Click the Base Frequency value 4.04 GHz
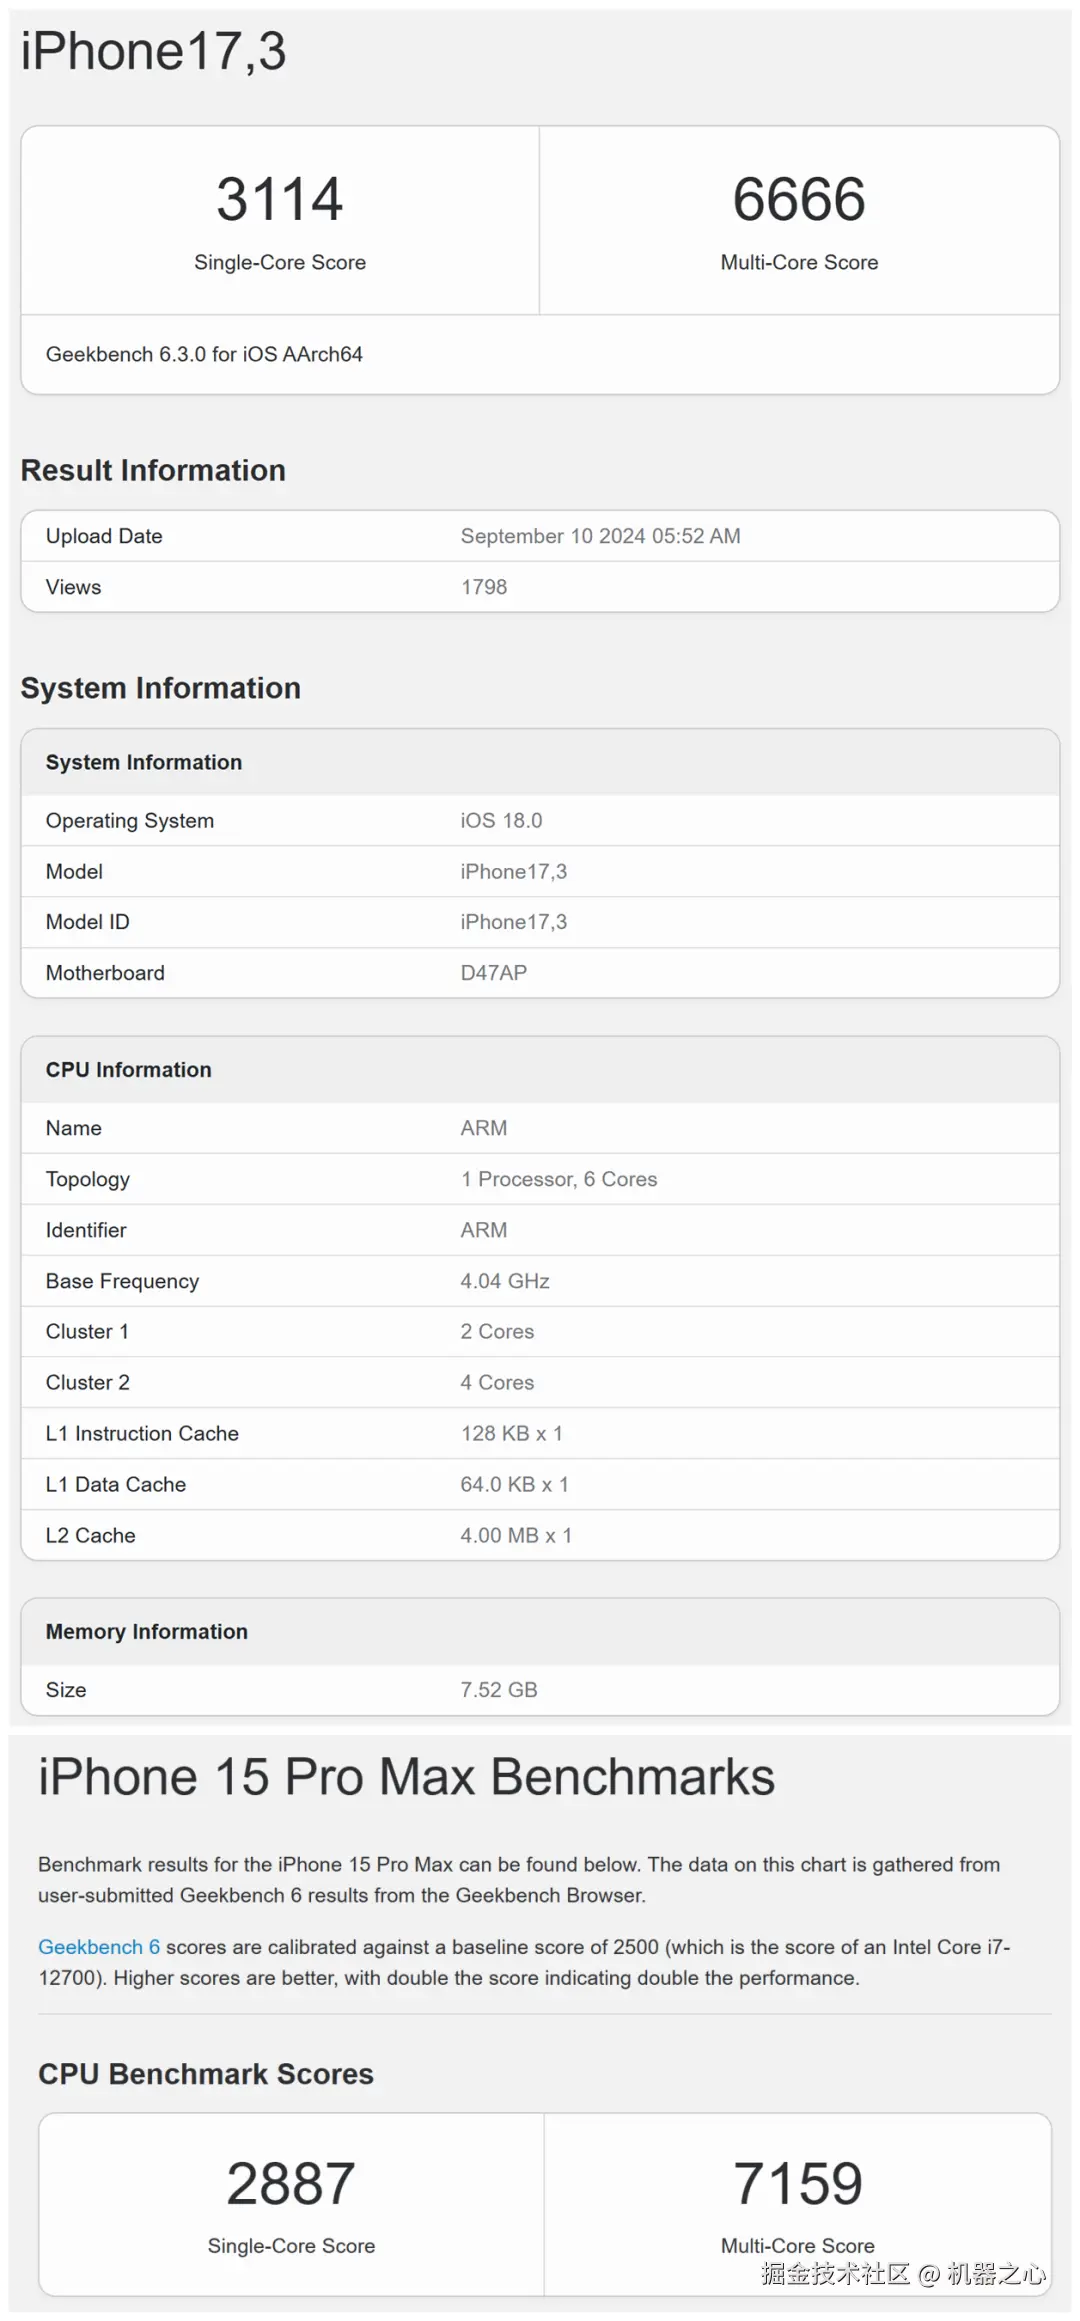Image resolution: width=1080 pixels, height=2321 pixels. (x=505, y=1281)
